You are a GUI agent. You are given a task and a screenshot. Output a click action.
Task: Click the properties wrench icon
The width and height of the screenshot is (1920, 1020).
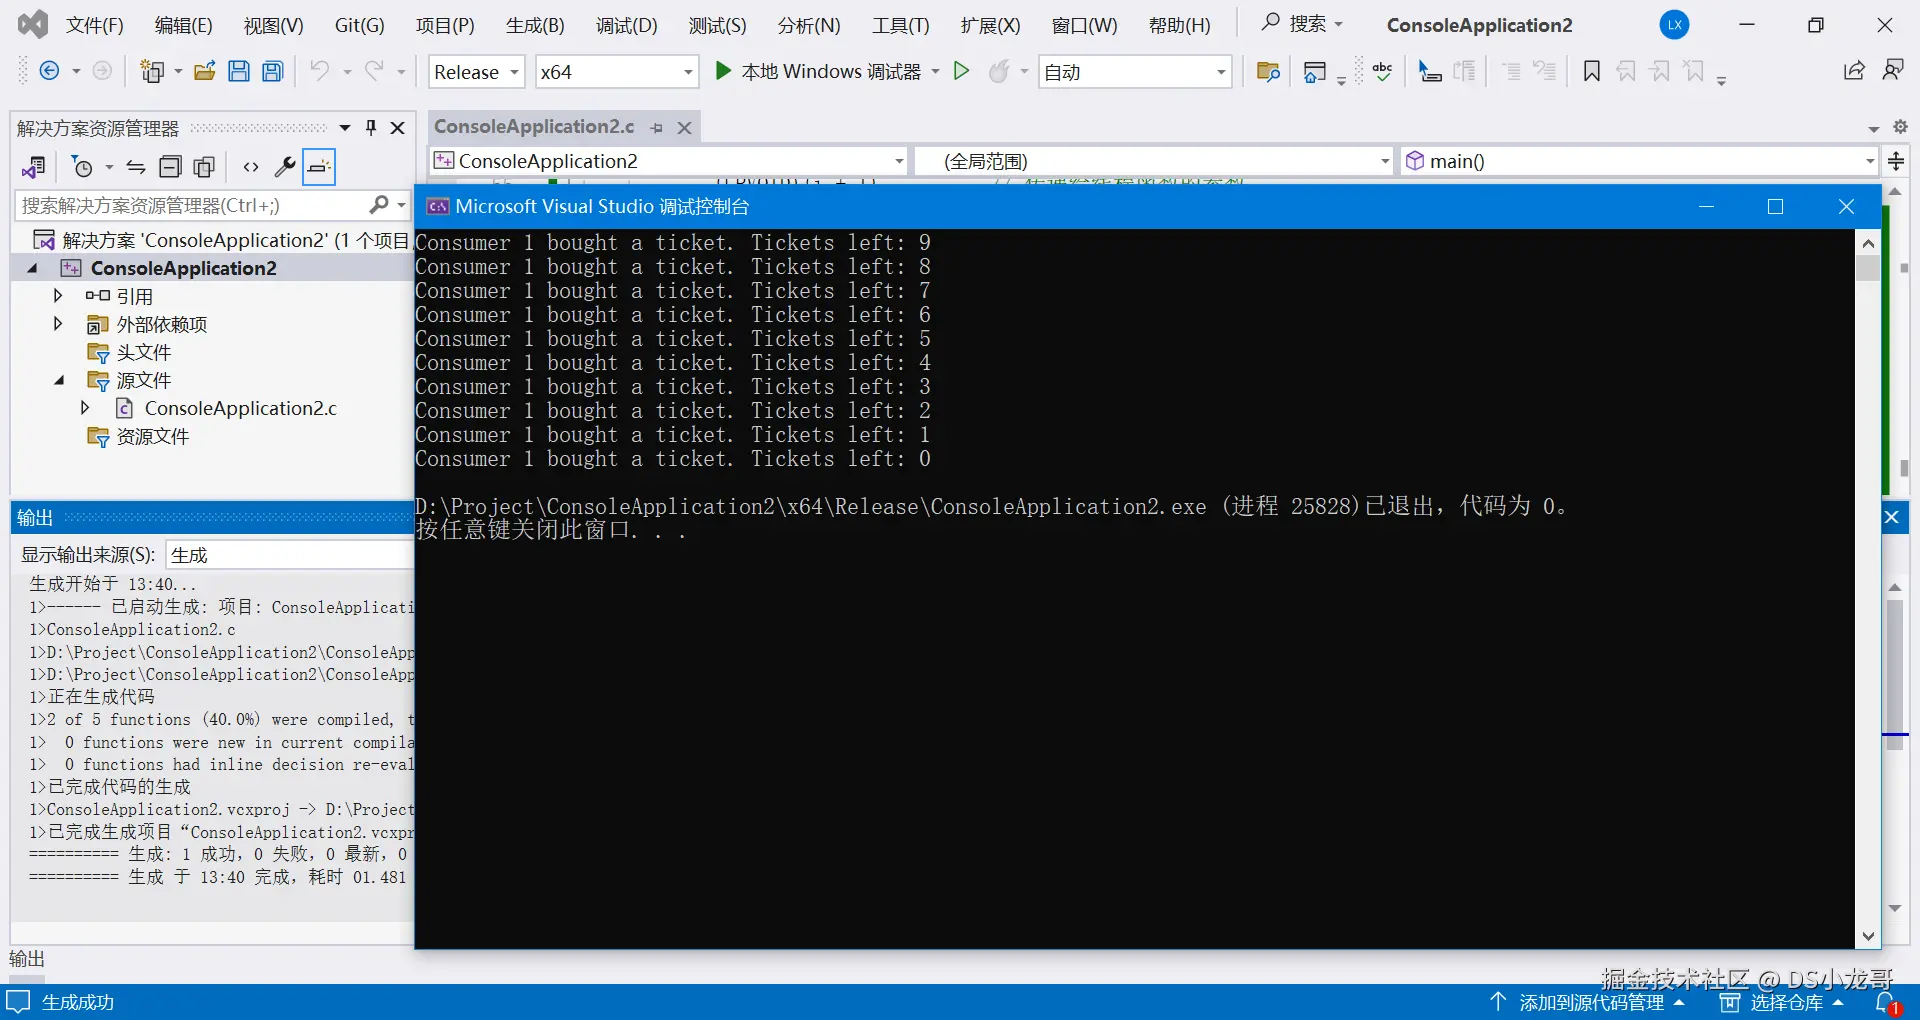[285, 167]
